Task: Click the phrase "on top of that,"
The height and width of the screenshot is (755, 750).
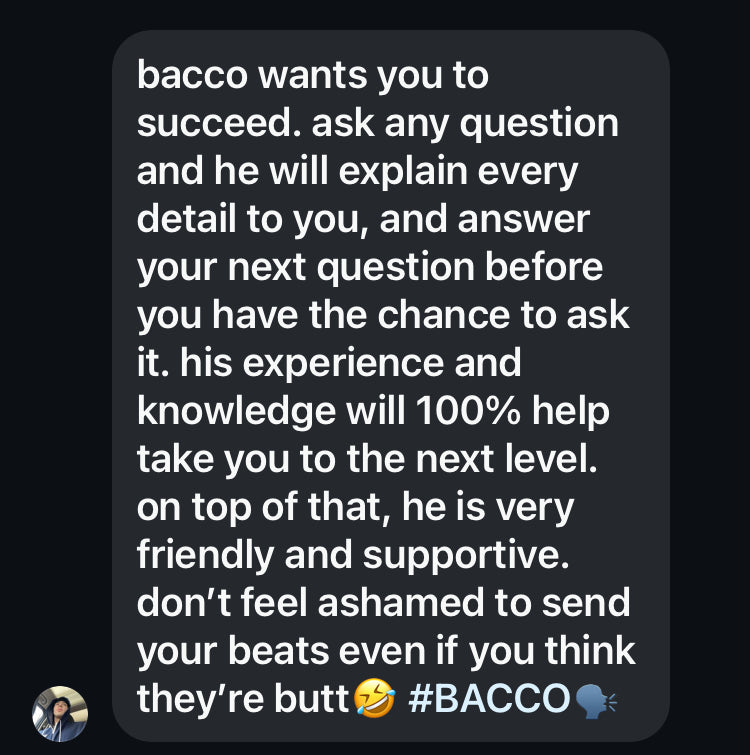Action: [260, 508]
